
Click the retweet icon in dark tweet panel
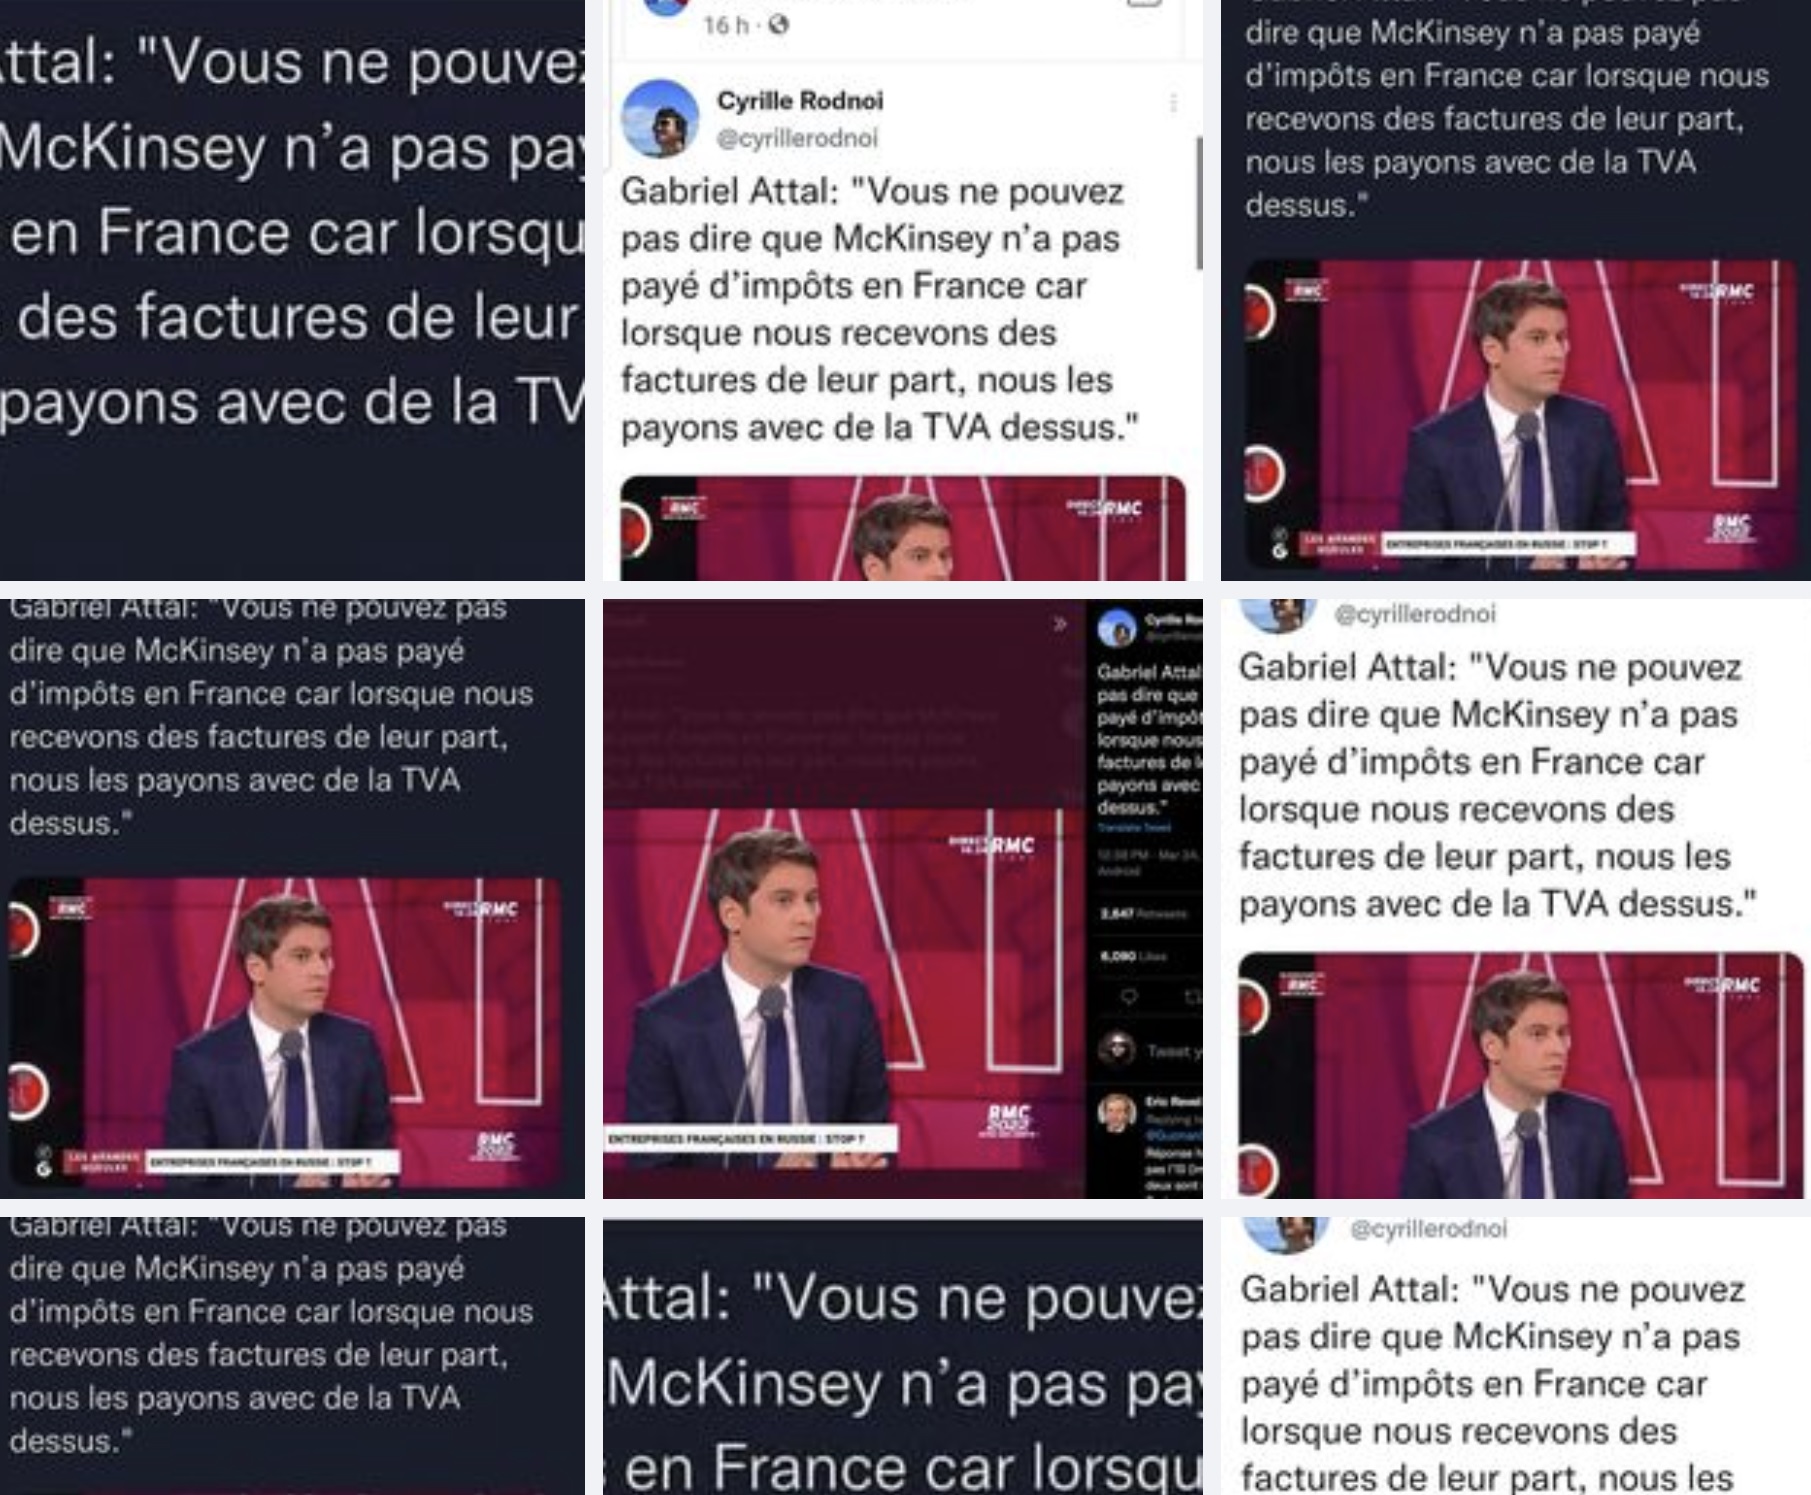pos(1191,997)
